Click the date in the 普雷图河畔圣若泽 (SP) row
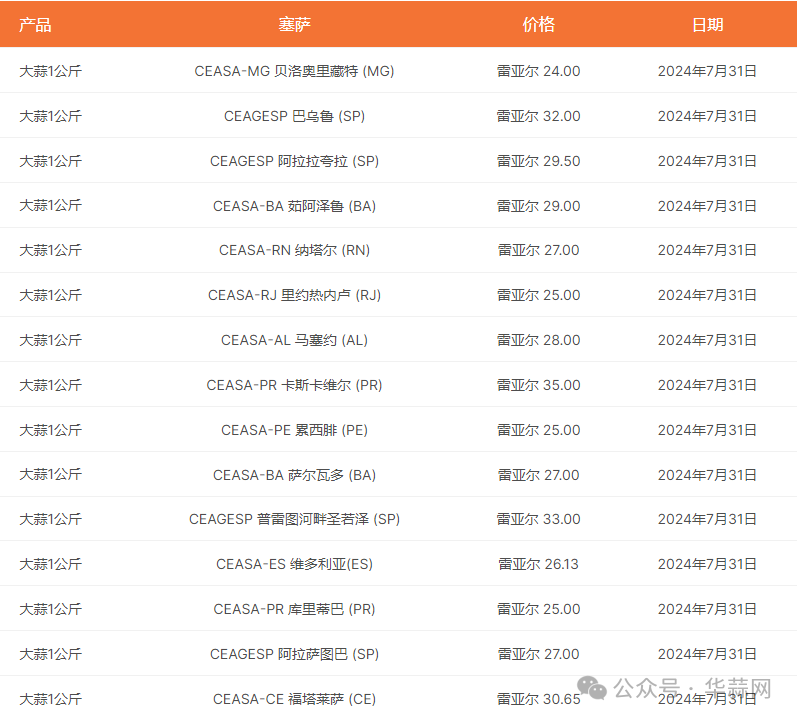Screen dimensions: 797x720 tap(707, 519)
